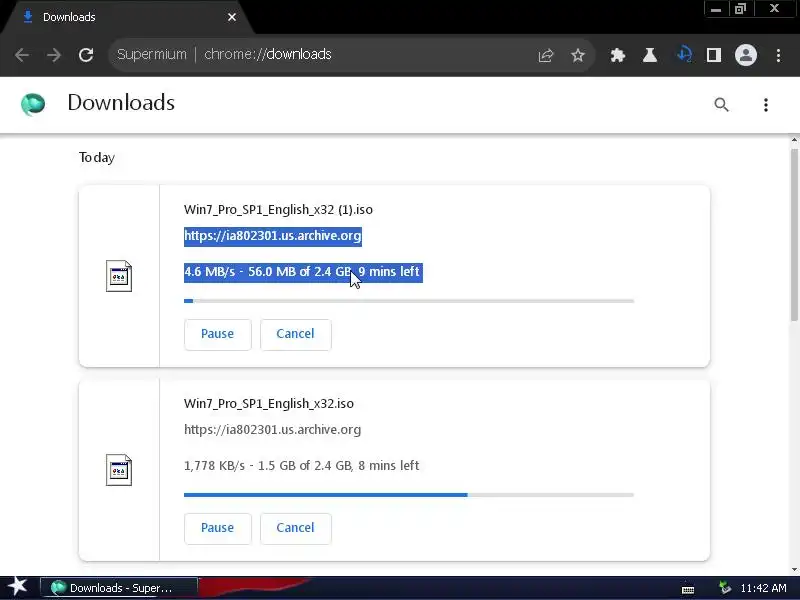Screen dimensions: 800x600
Task: Click file icon of Win7_Pro_SP1_English_x32.iso
Action: pos(119,470)
